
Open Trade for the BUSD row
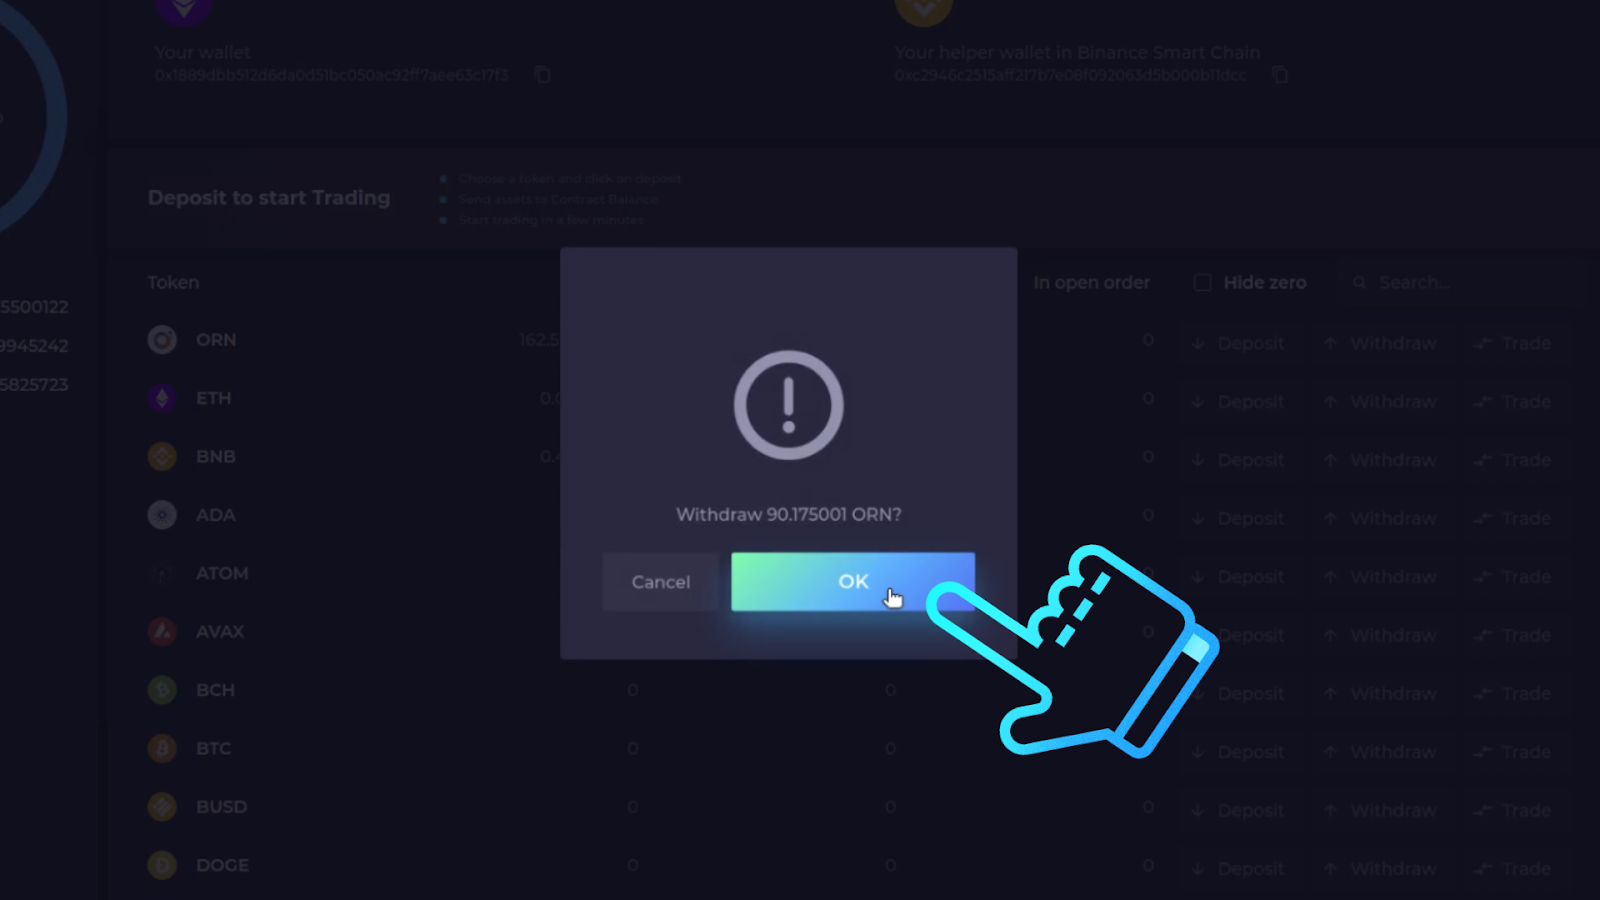pos(1513,811)
